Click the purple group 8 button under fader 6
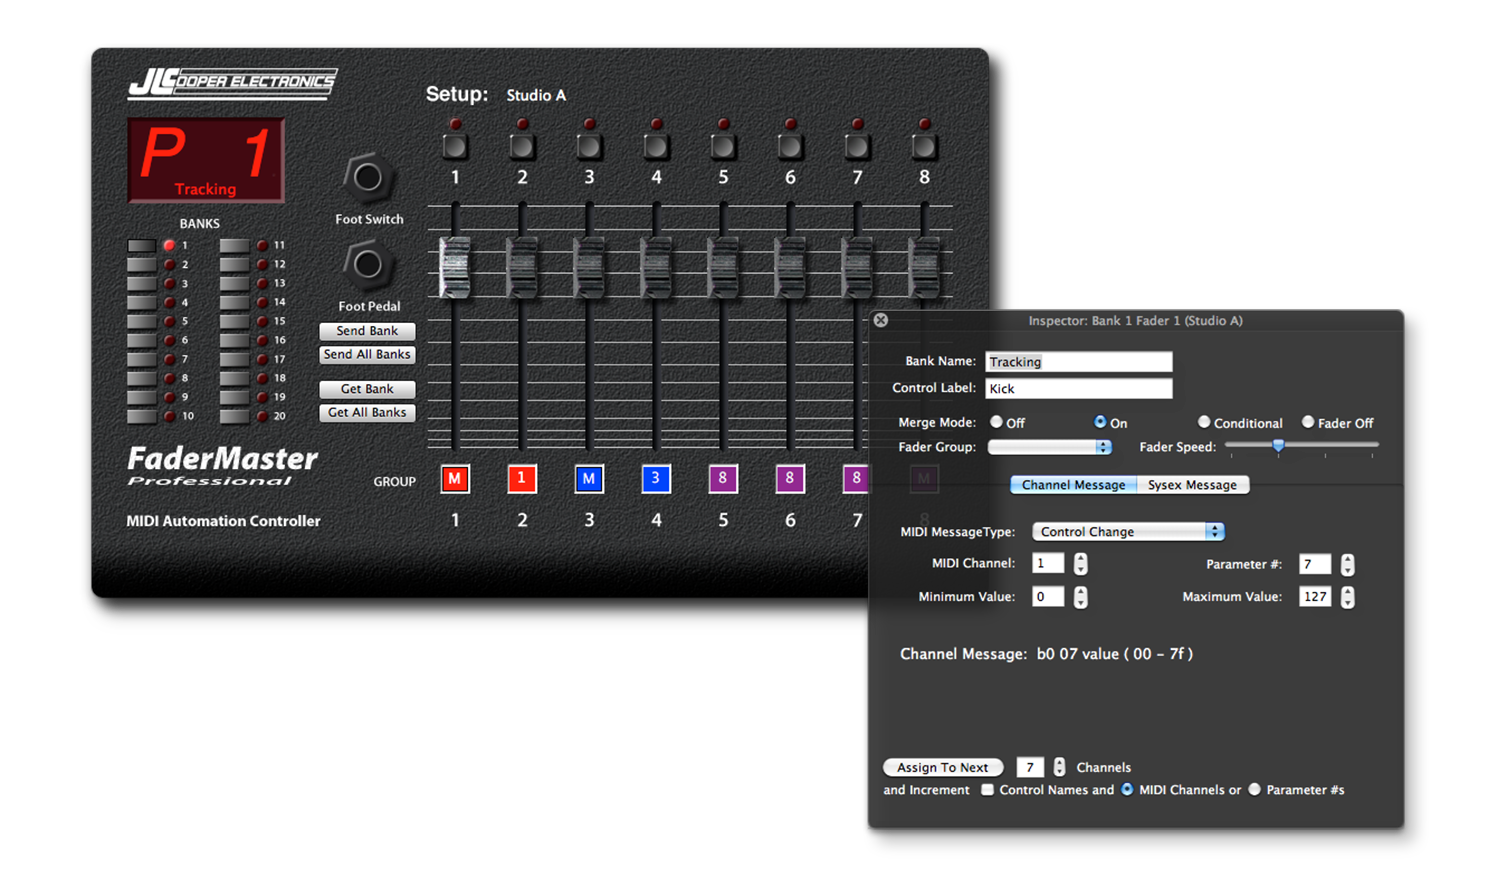The height and width of the screenshot is (883, 1488). 790,479
